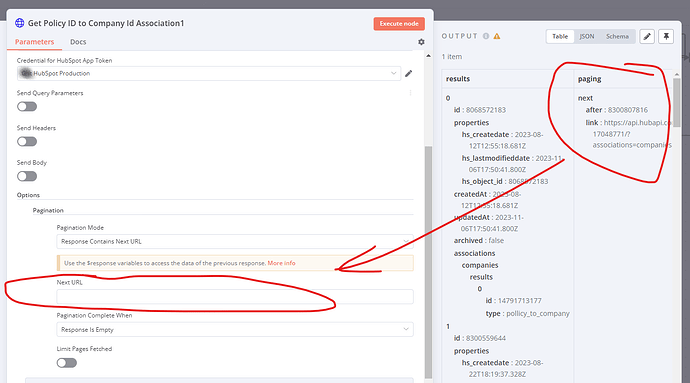This screenshot has height=383, width=690.
Task: Open HubSpot credential selector dropdown
Action: coord(209,74)
